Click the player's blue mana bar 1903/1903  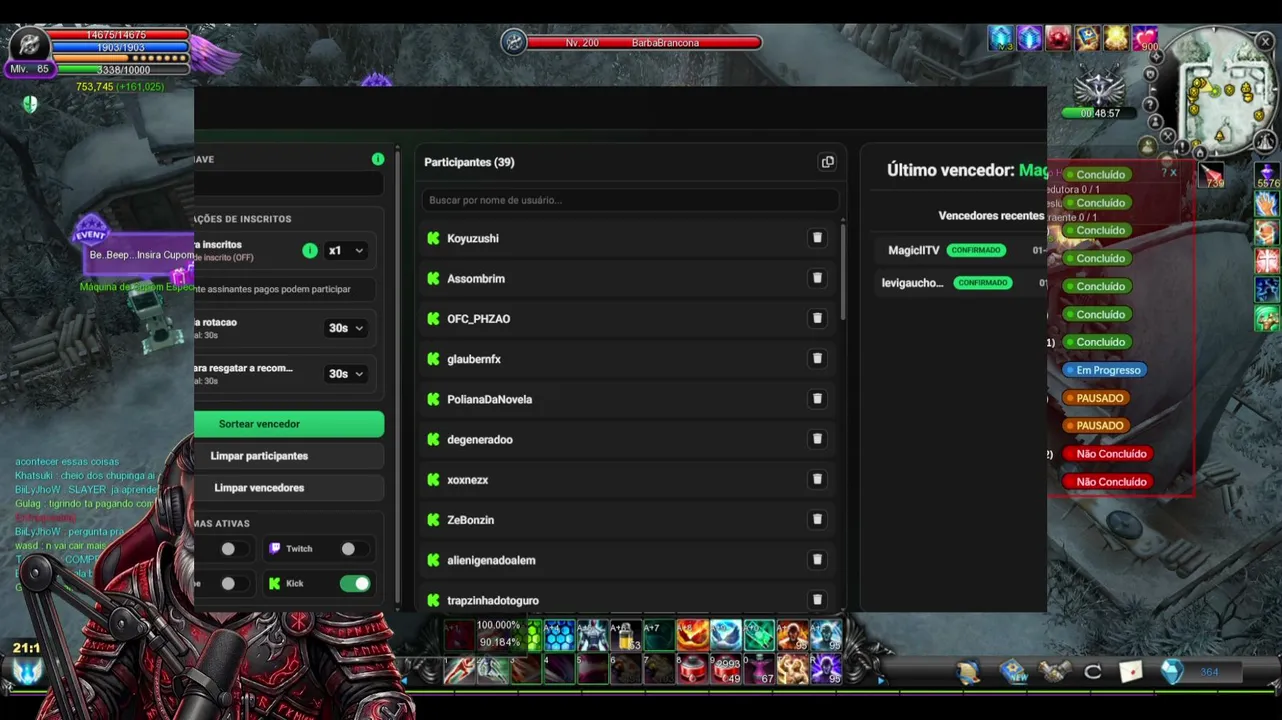[x=120, y=48]
